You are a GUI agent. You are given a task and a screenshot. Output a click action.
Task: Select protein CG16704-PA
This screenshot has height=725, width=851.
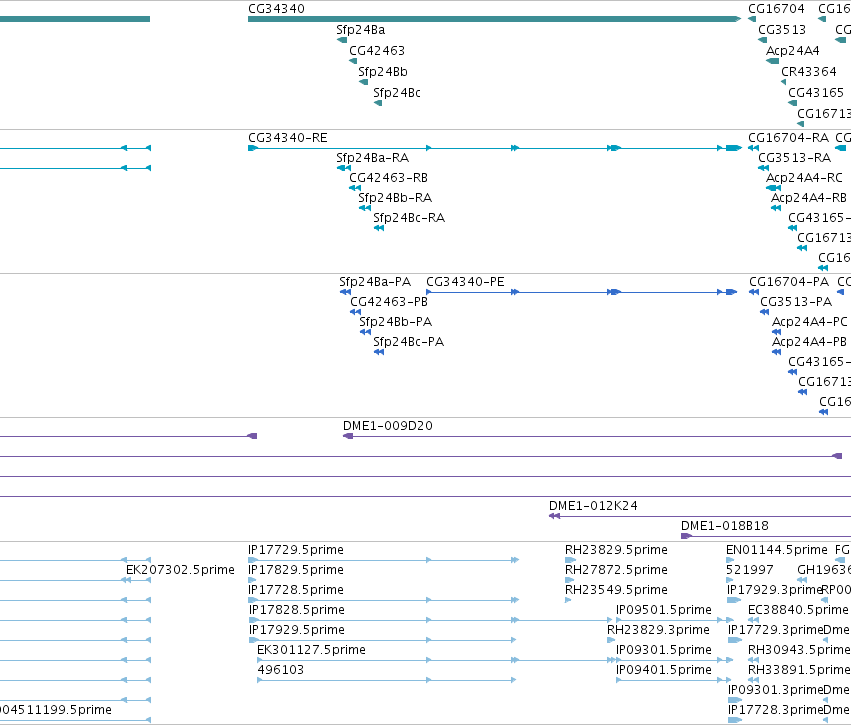754,292
